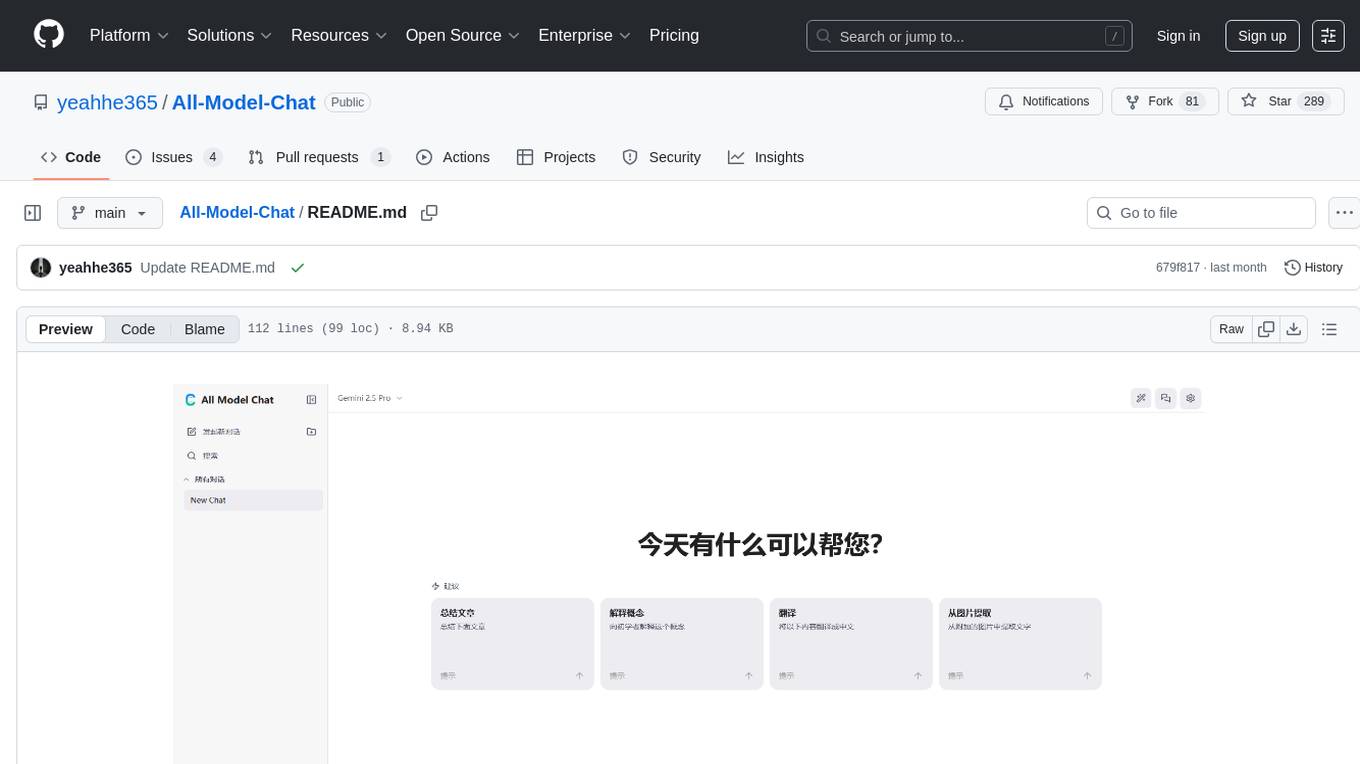
Task: Open commit 679f817
Action: [x=1177, y=268]
